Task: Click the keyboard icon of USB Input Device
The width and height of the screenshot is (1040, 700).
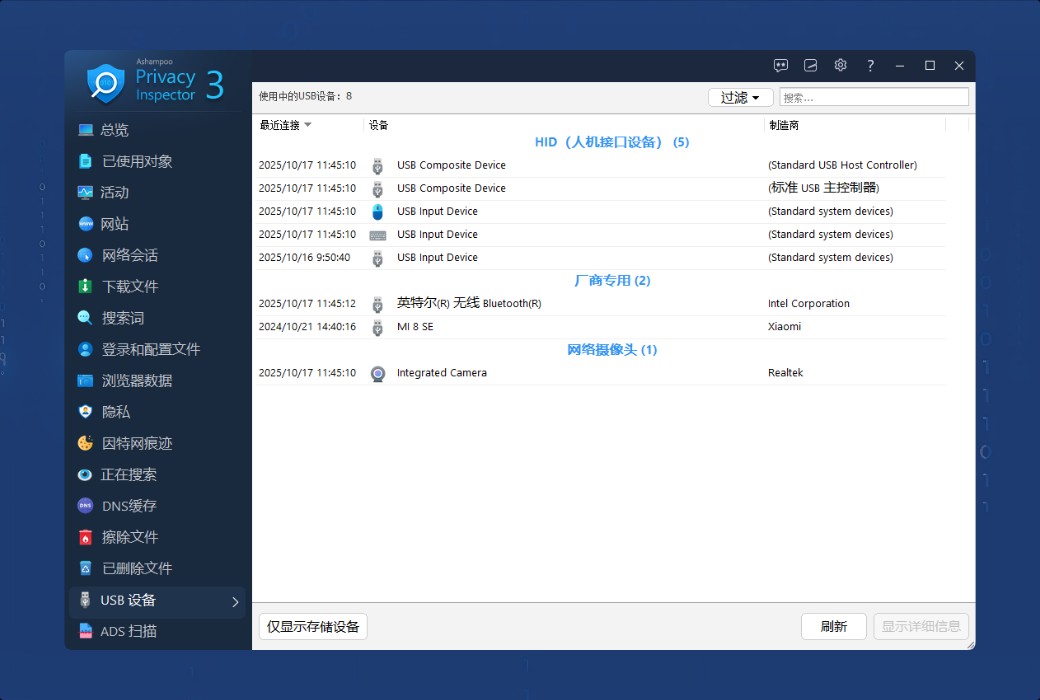Action: click(x=378, y=235)
